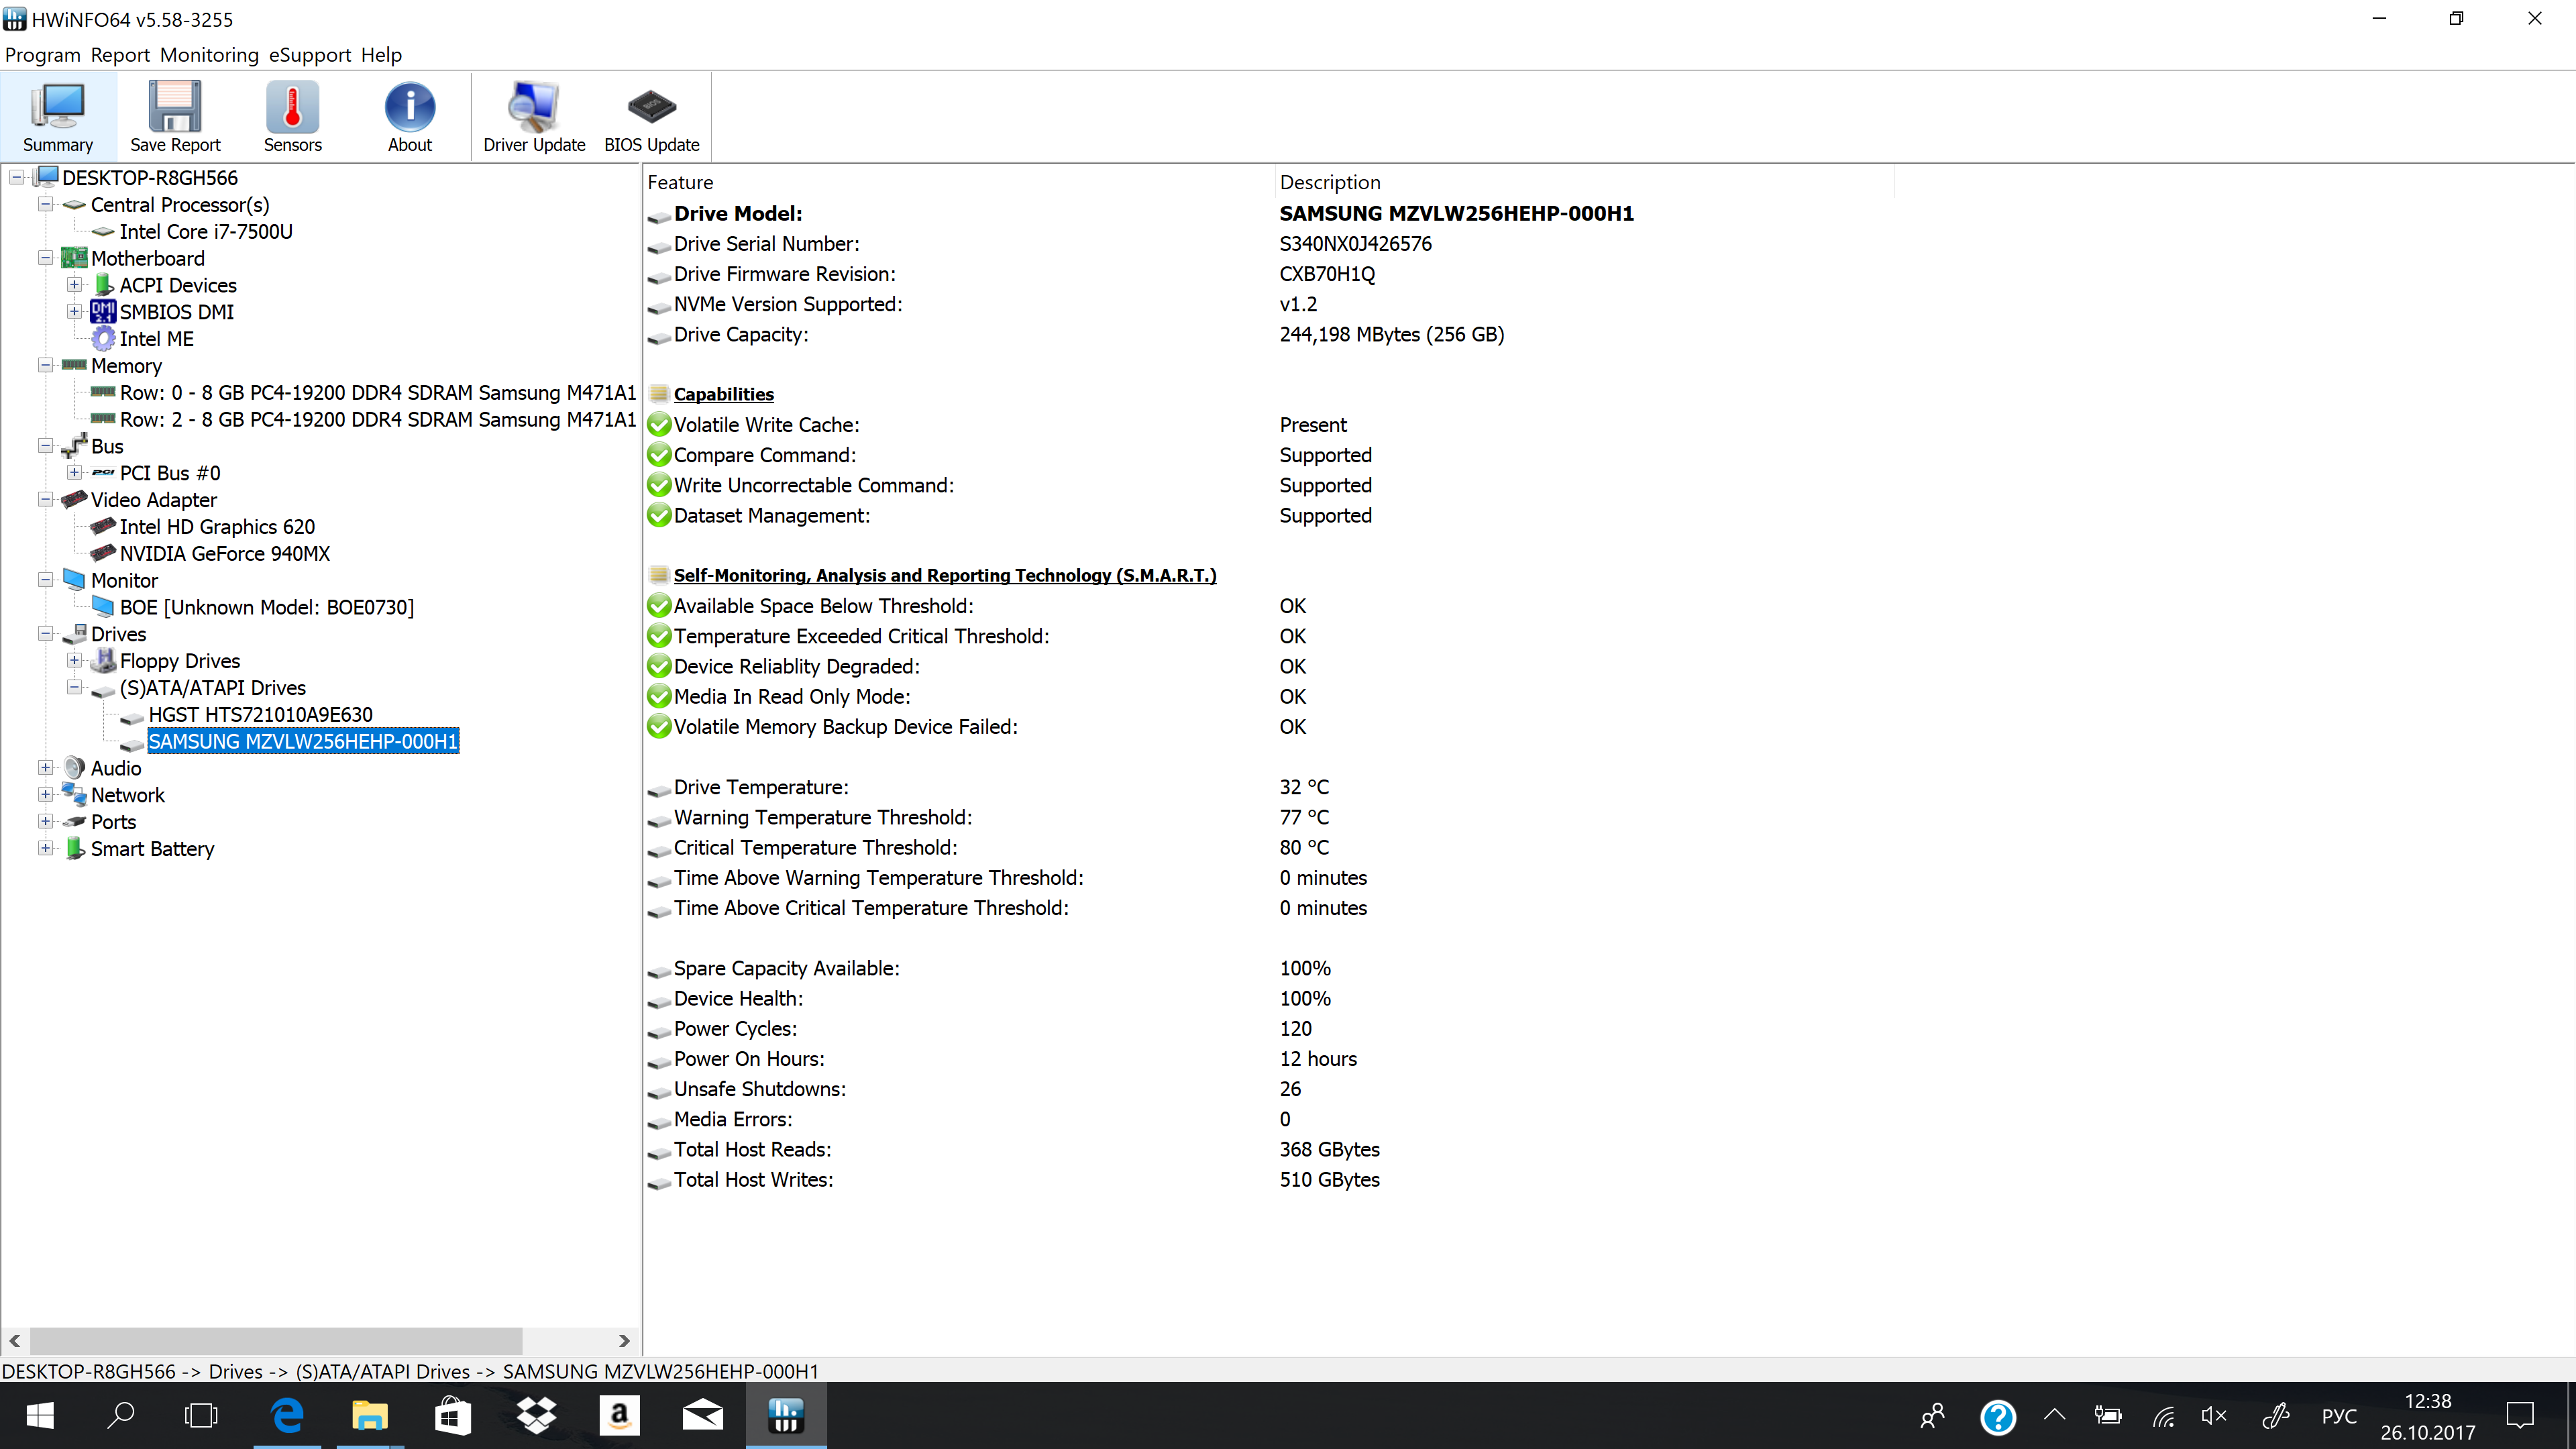Open the Summary toolbar icon

[x=58, y=117]
